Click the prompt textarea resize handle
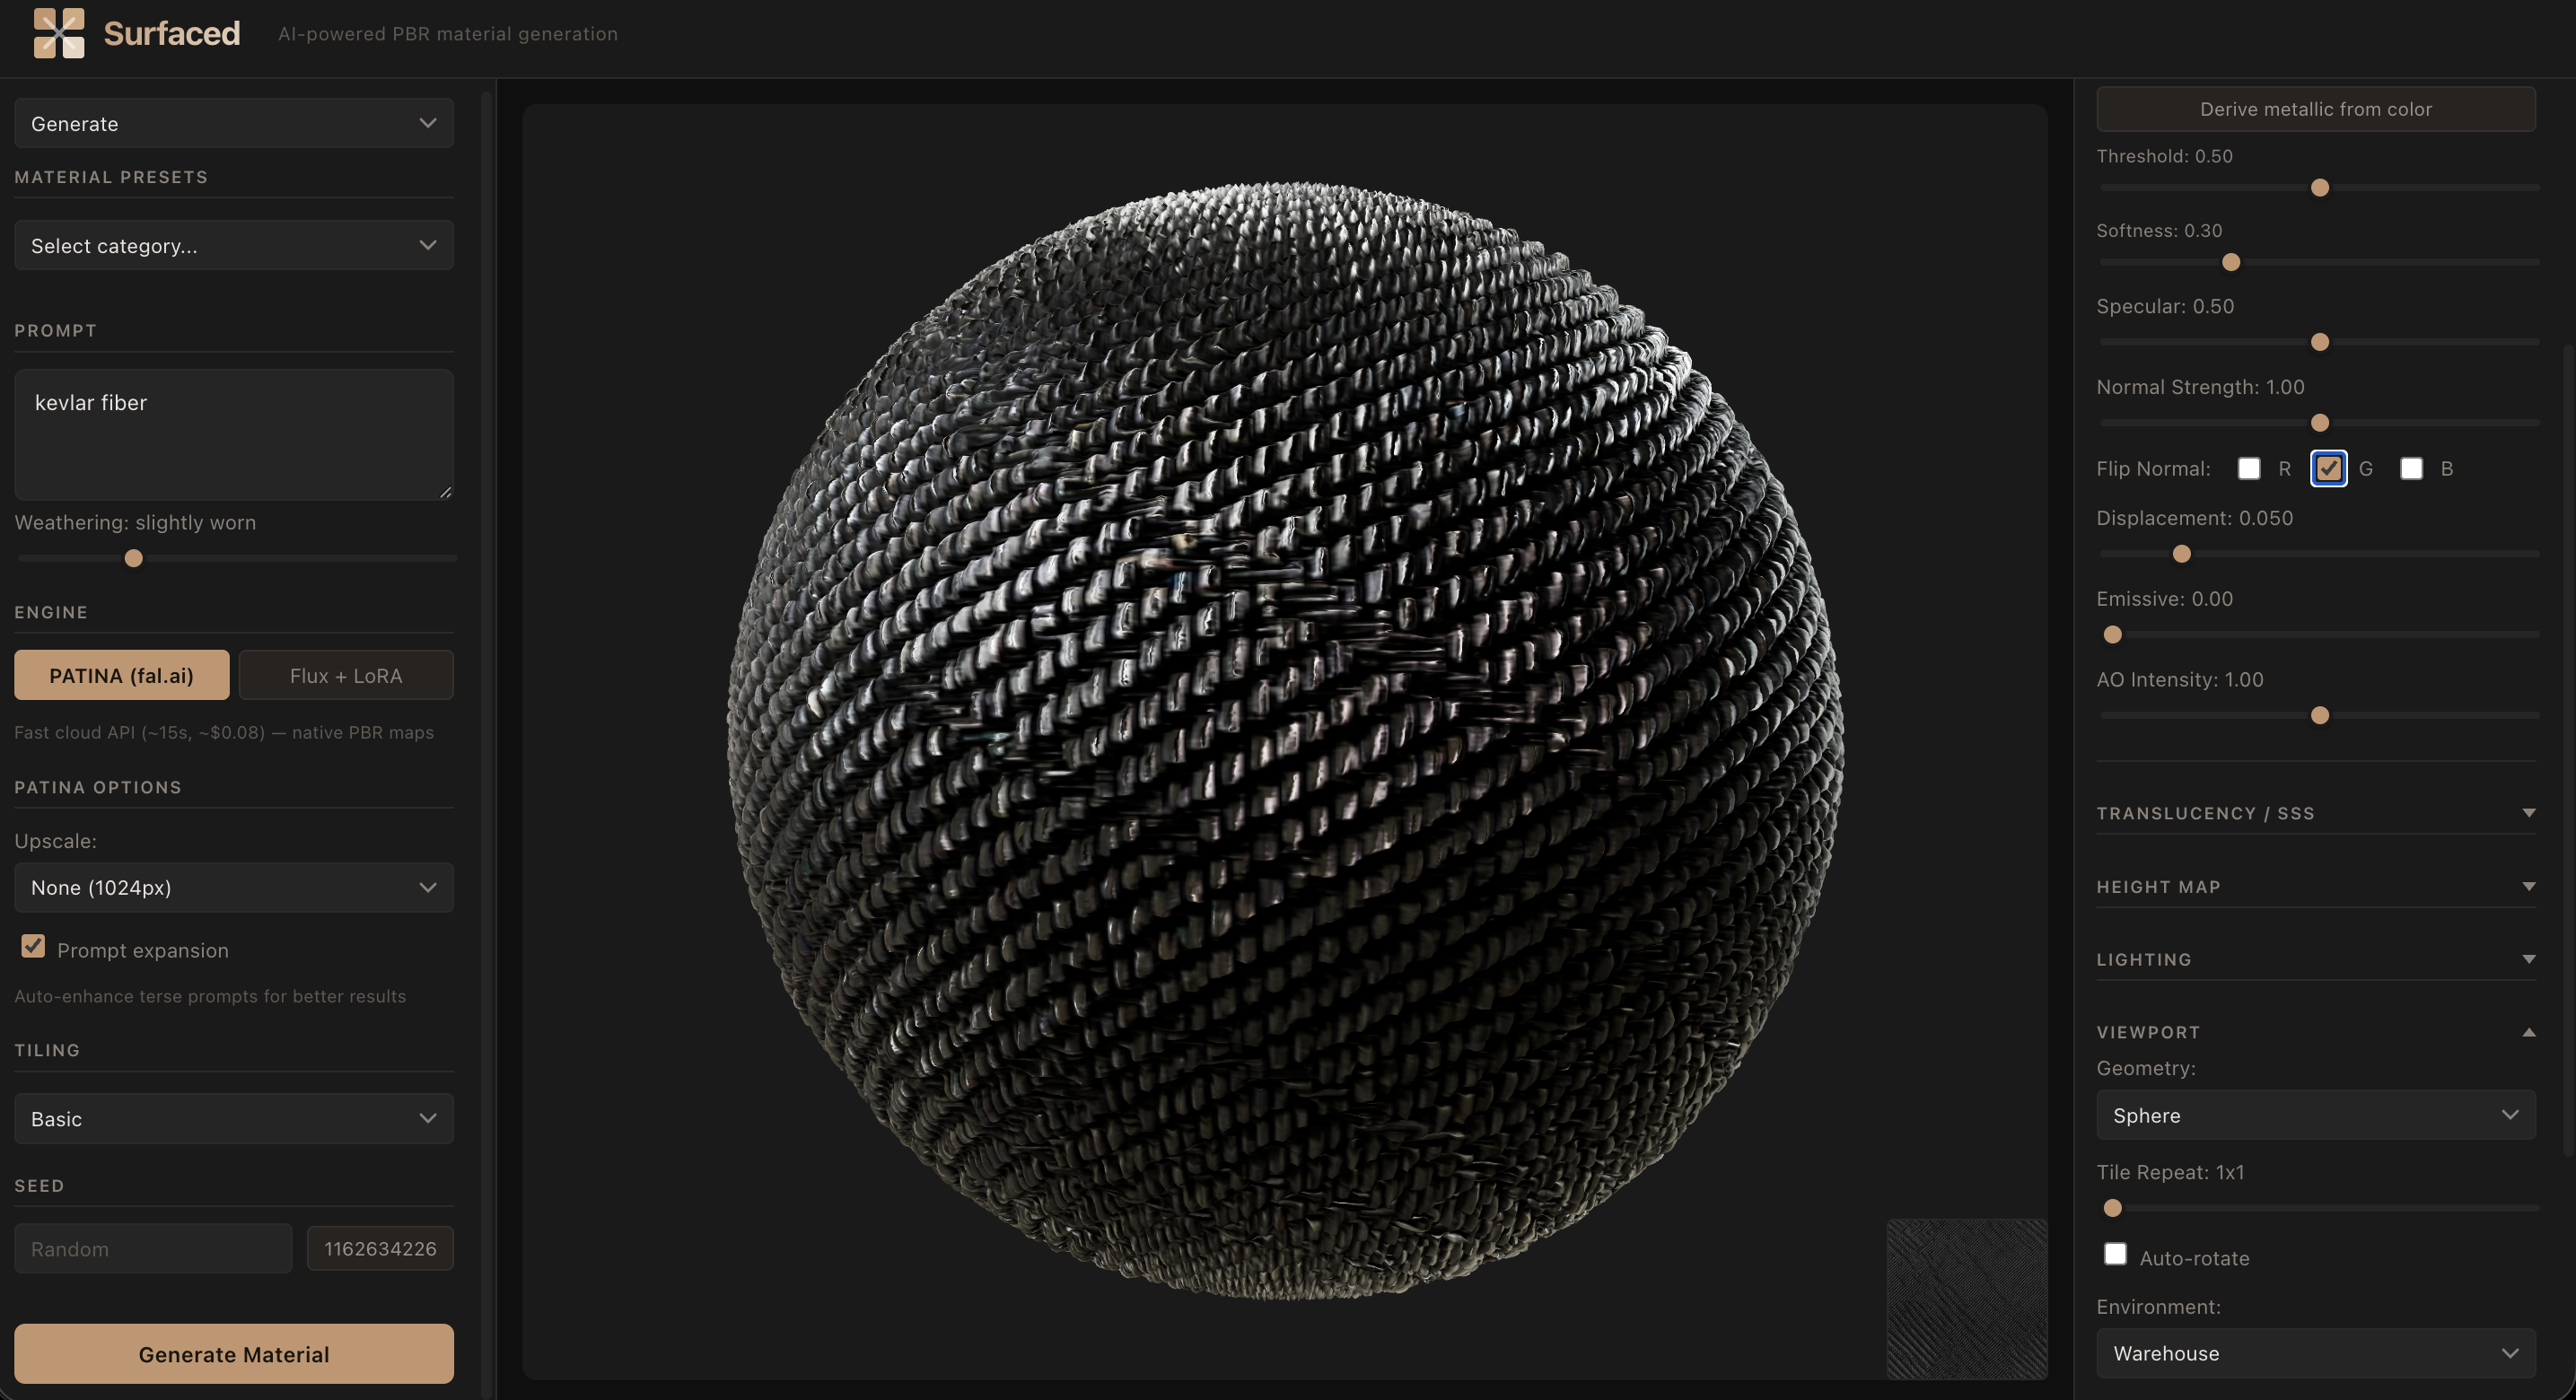Image resolution: width=2576 pixels, height=1400 pixels. pyautogui.click(x=445, y=491)
